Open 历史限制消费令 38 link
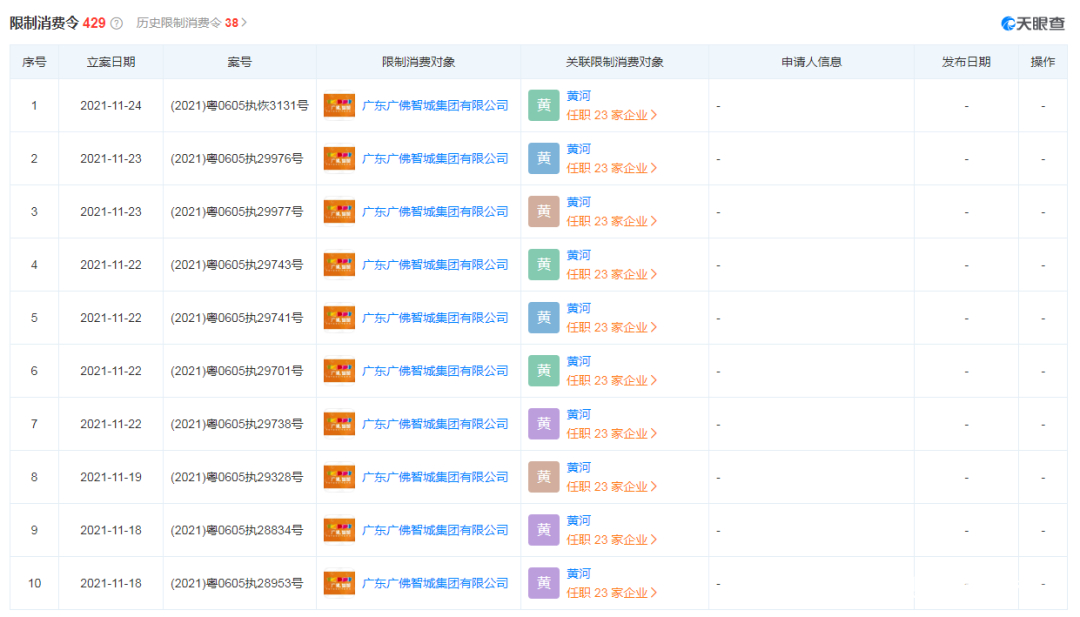Screen dimensions: 1080x617 pos(191,23)
